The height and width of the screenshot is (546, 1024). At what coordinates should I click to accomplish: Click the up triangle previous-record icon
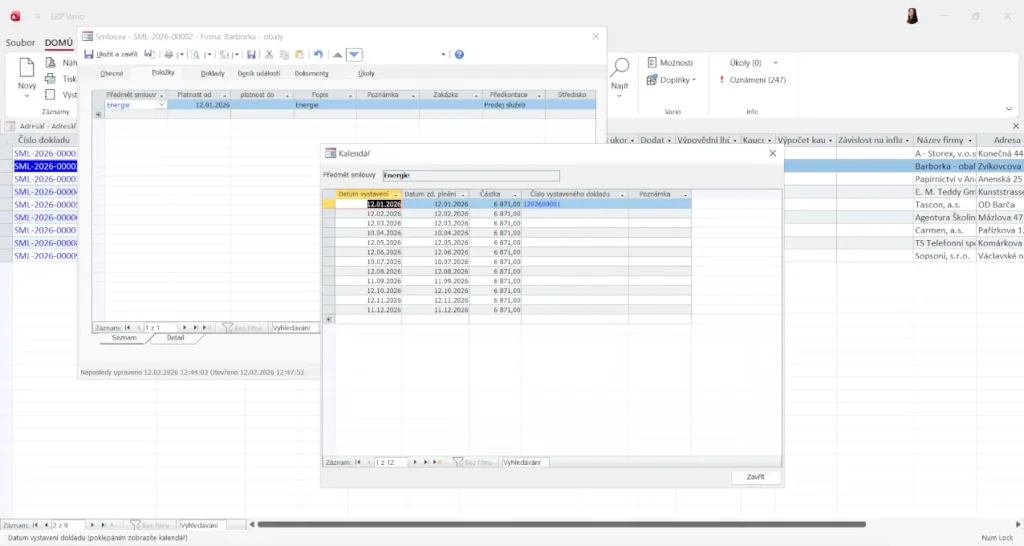[337, 54]
